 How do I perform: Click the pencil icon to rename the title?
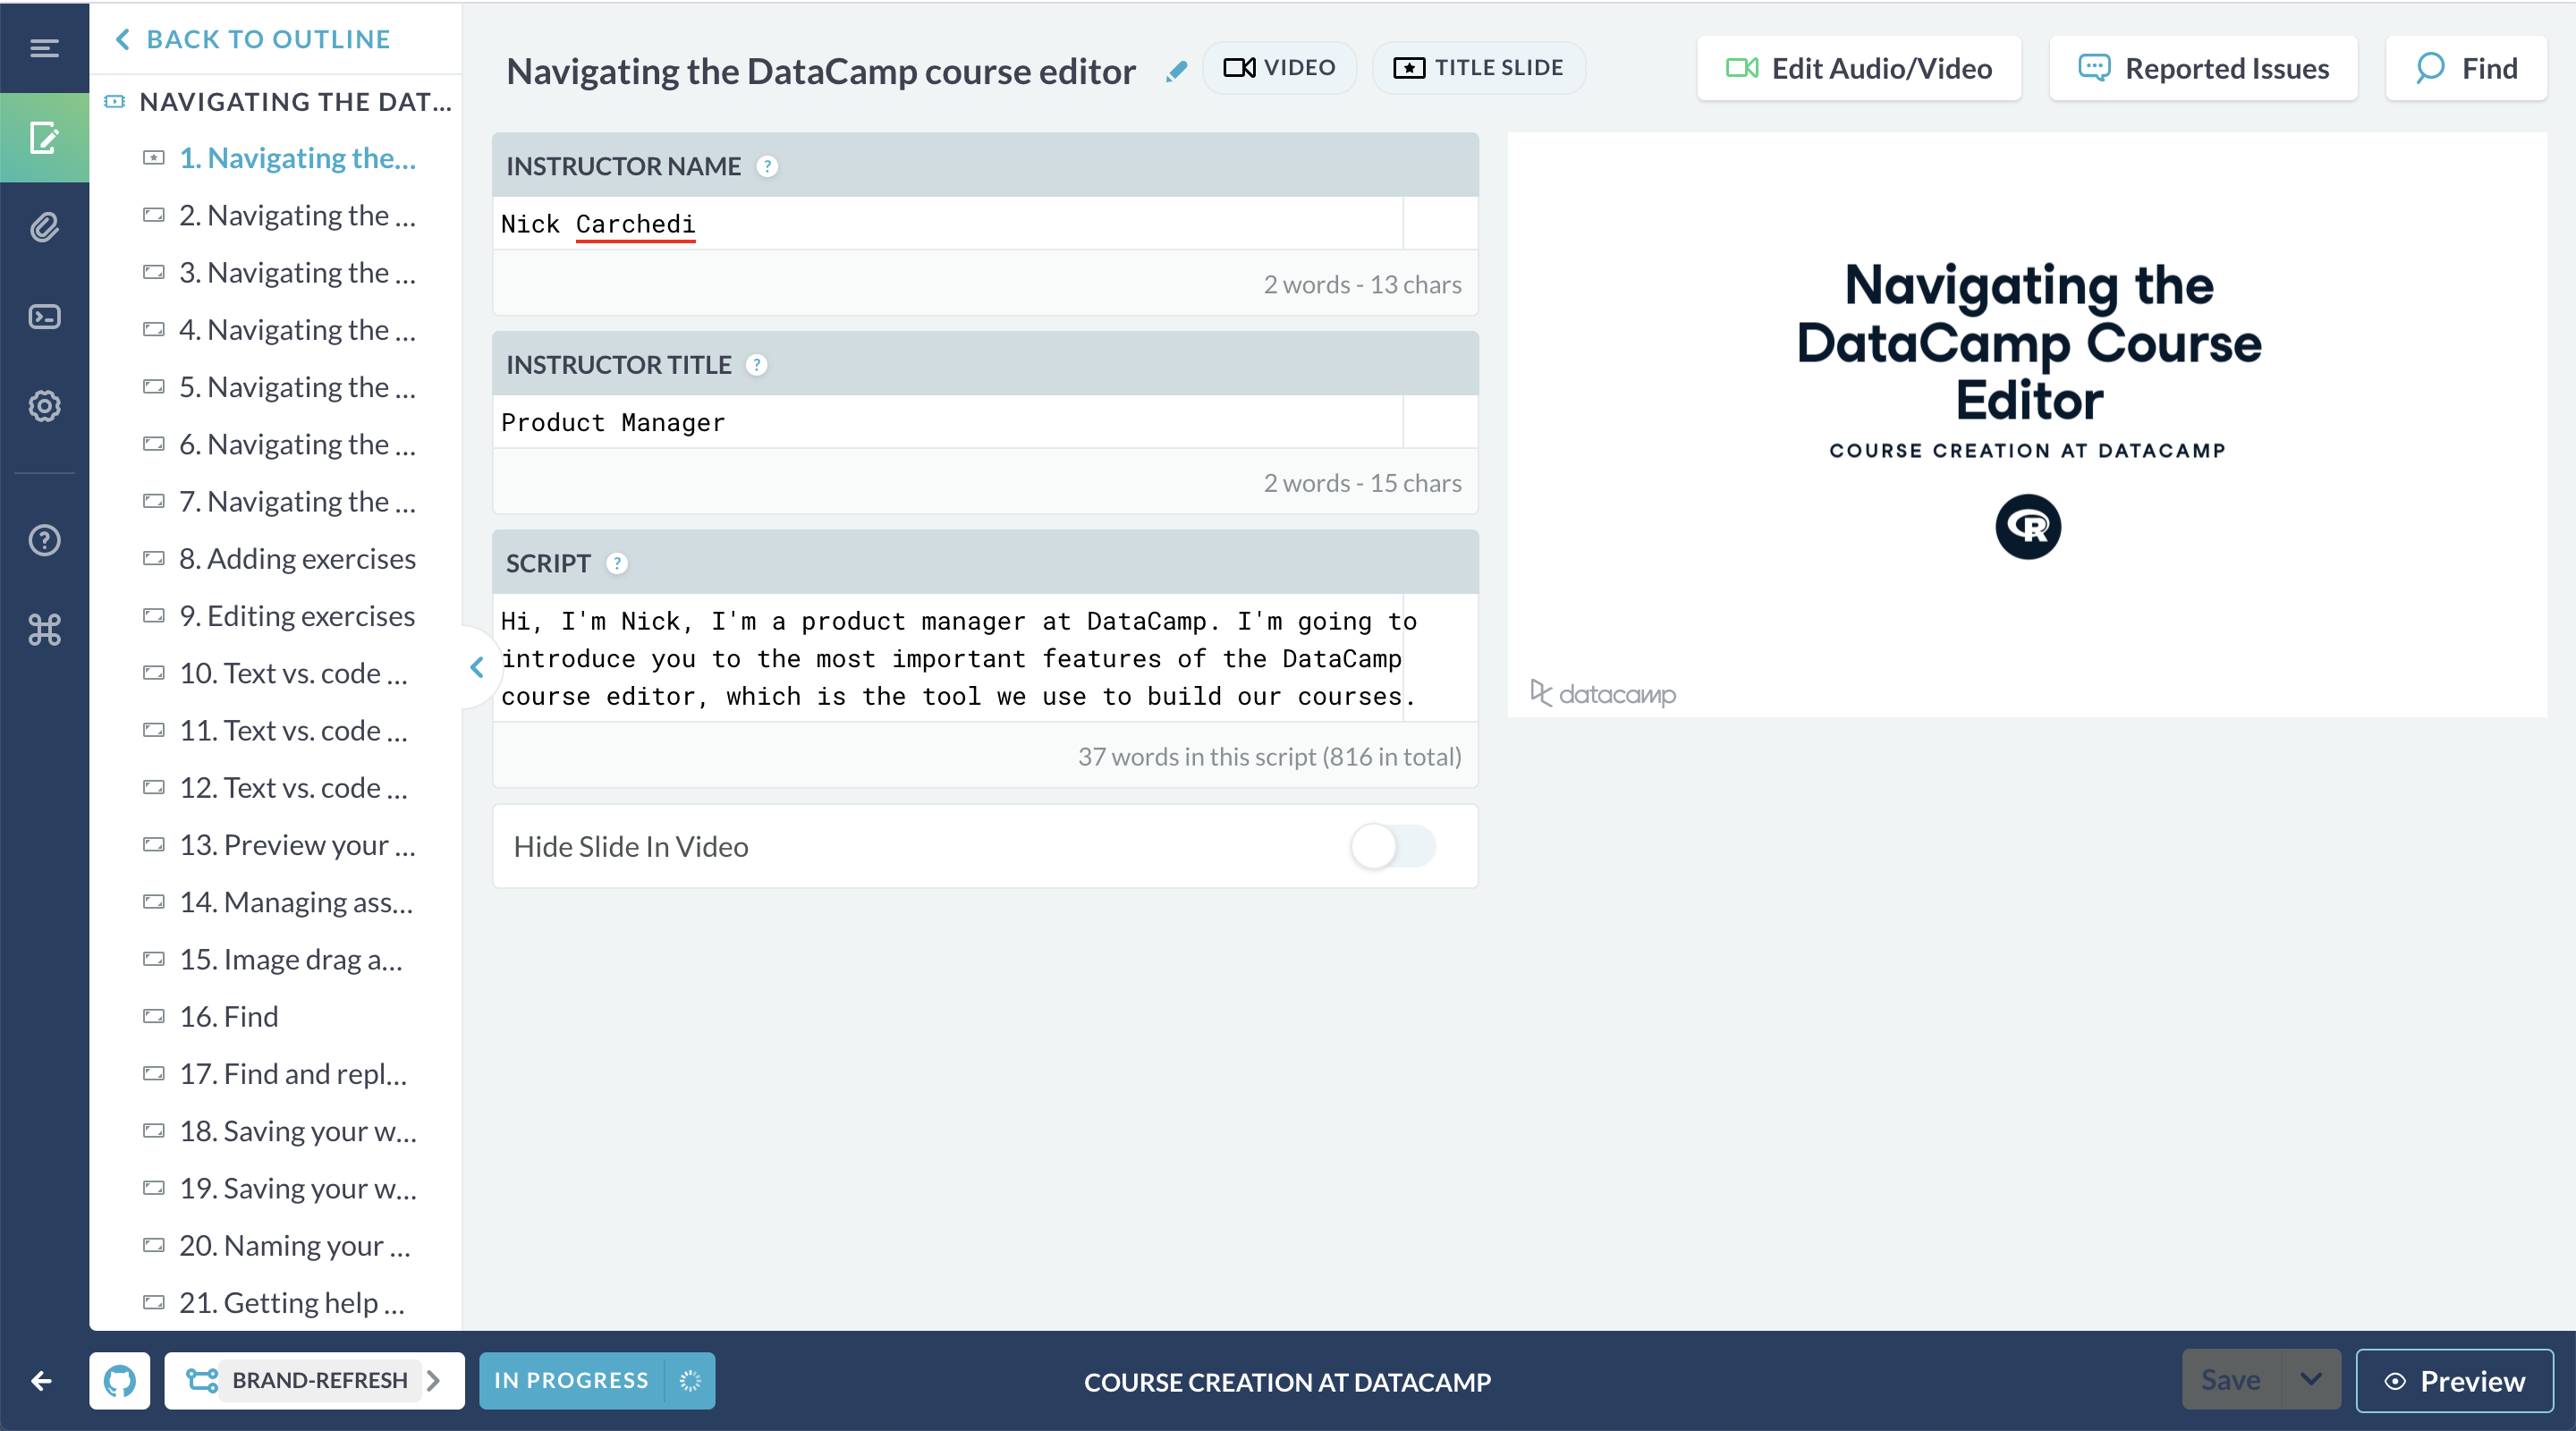pos(1176,71)
